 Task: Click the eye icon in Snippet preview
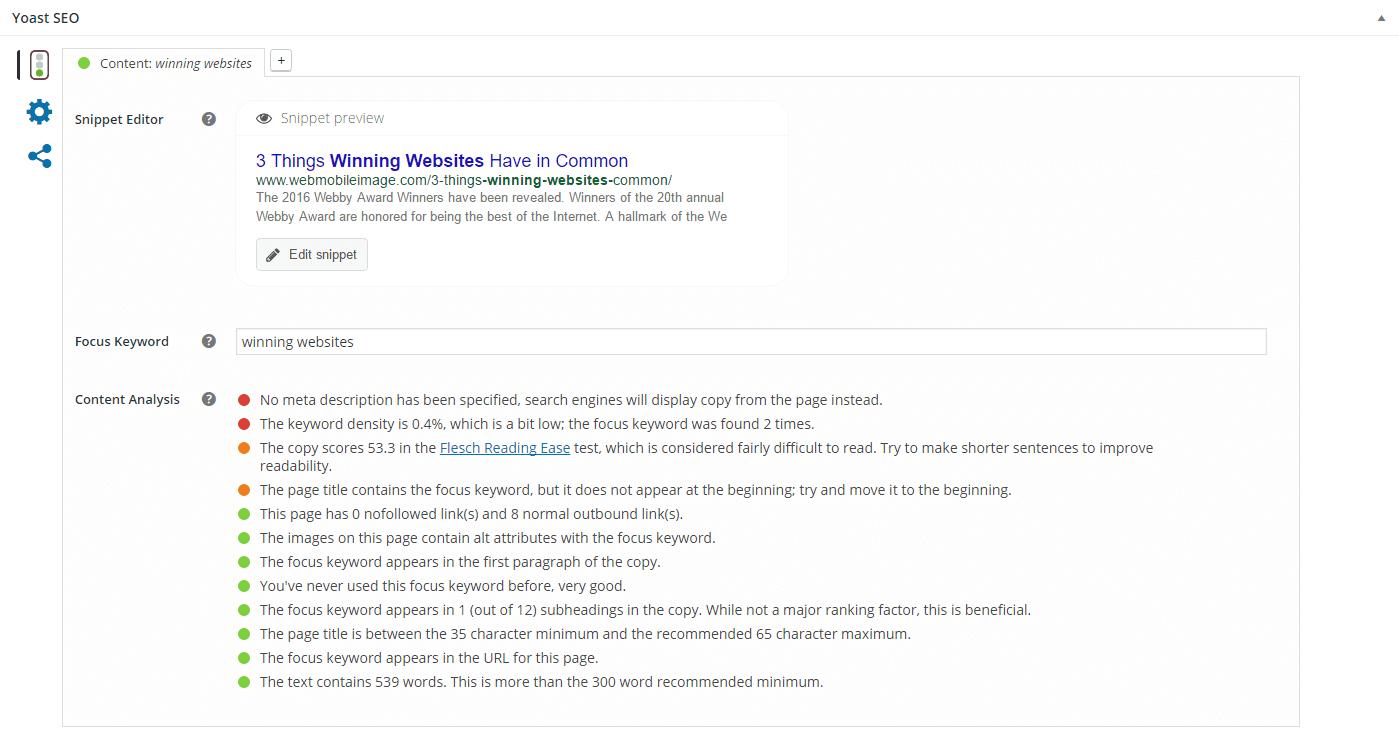point(264,118)
